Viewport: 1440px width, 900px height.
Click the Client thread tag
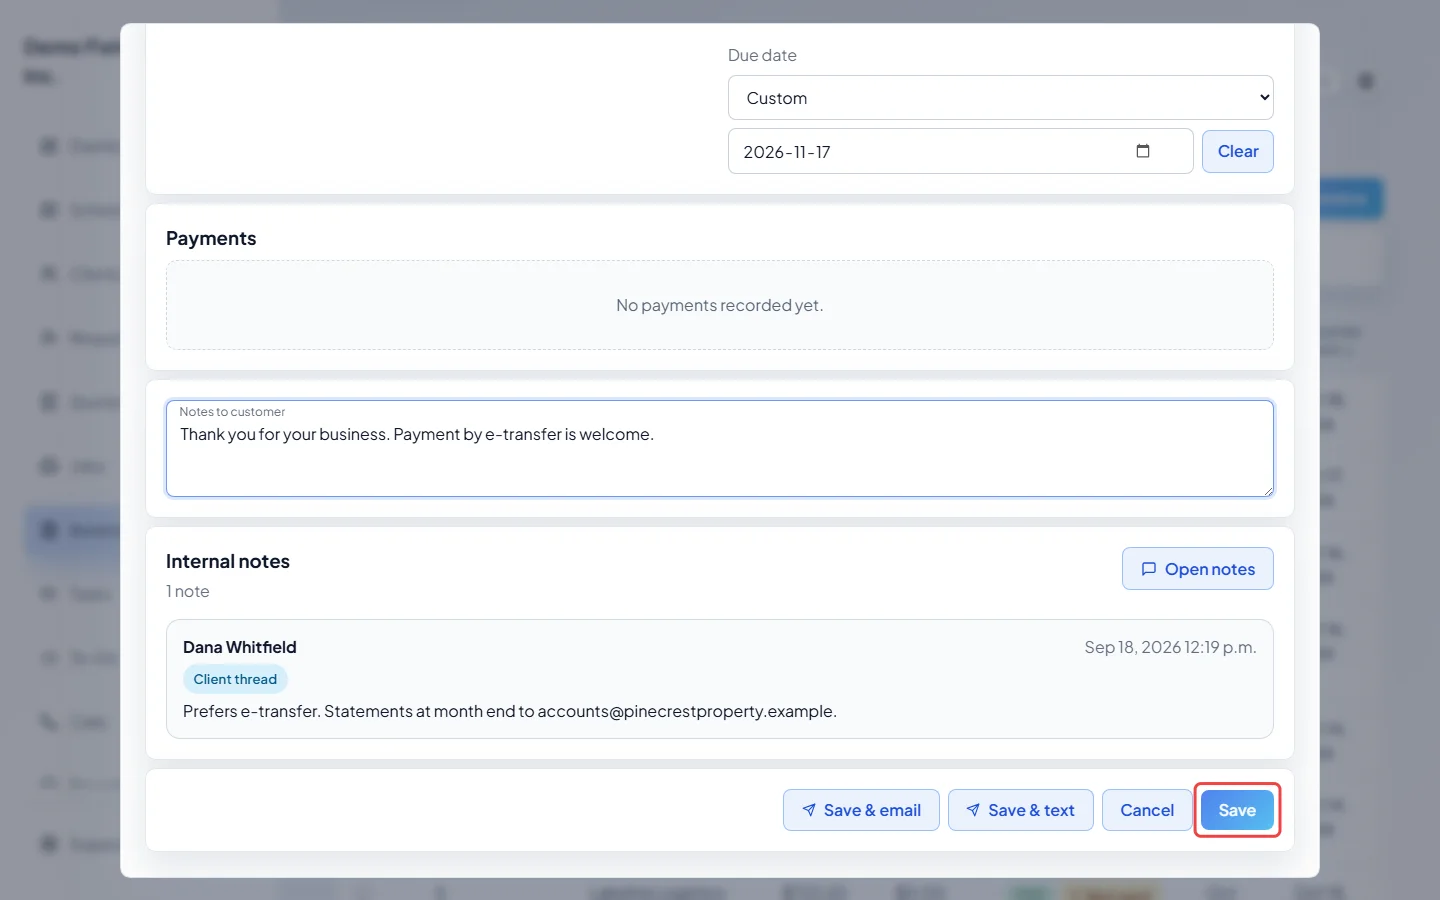point(235,679)
